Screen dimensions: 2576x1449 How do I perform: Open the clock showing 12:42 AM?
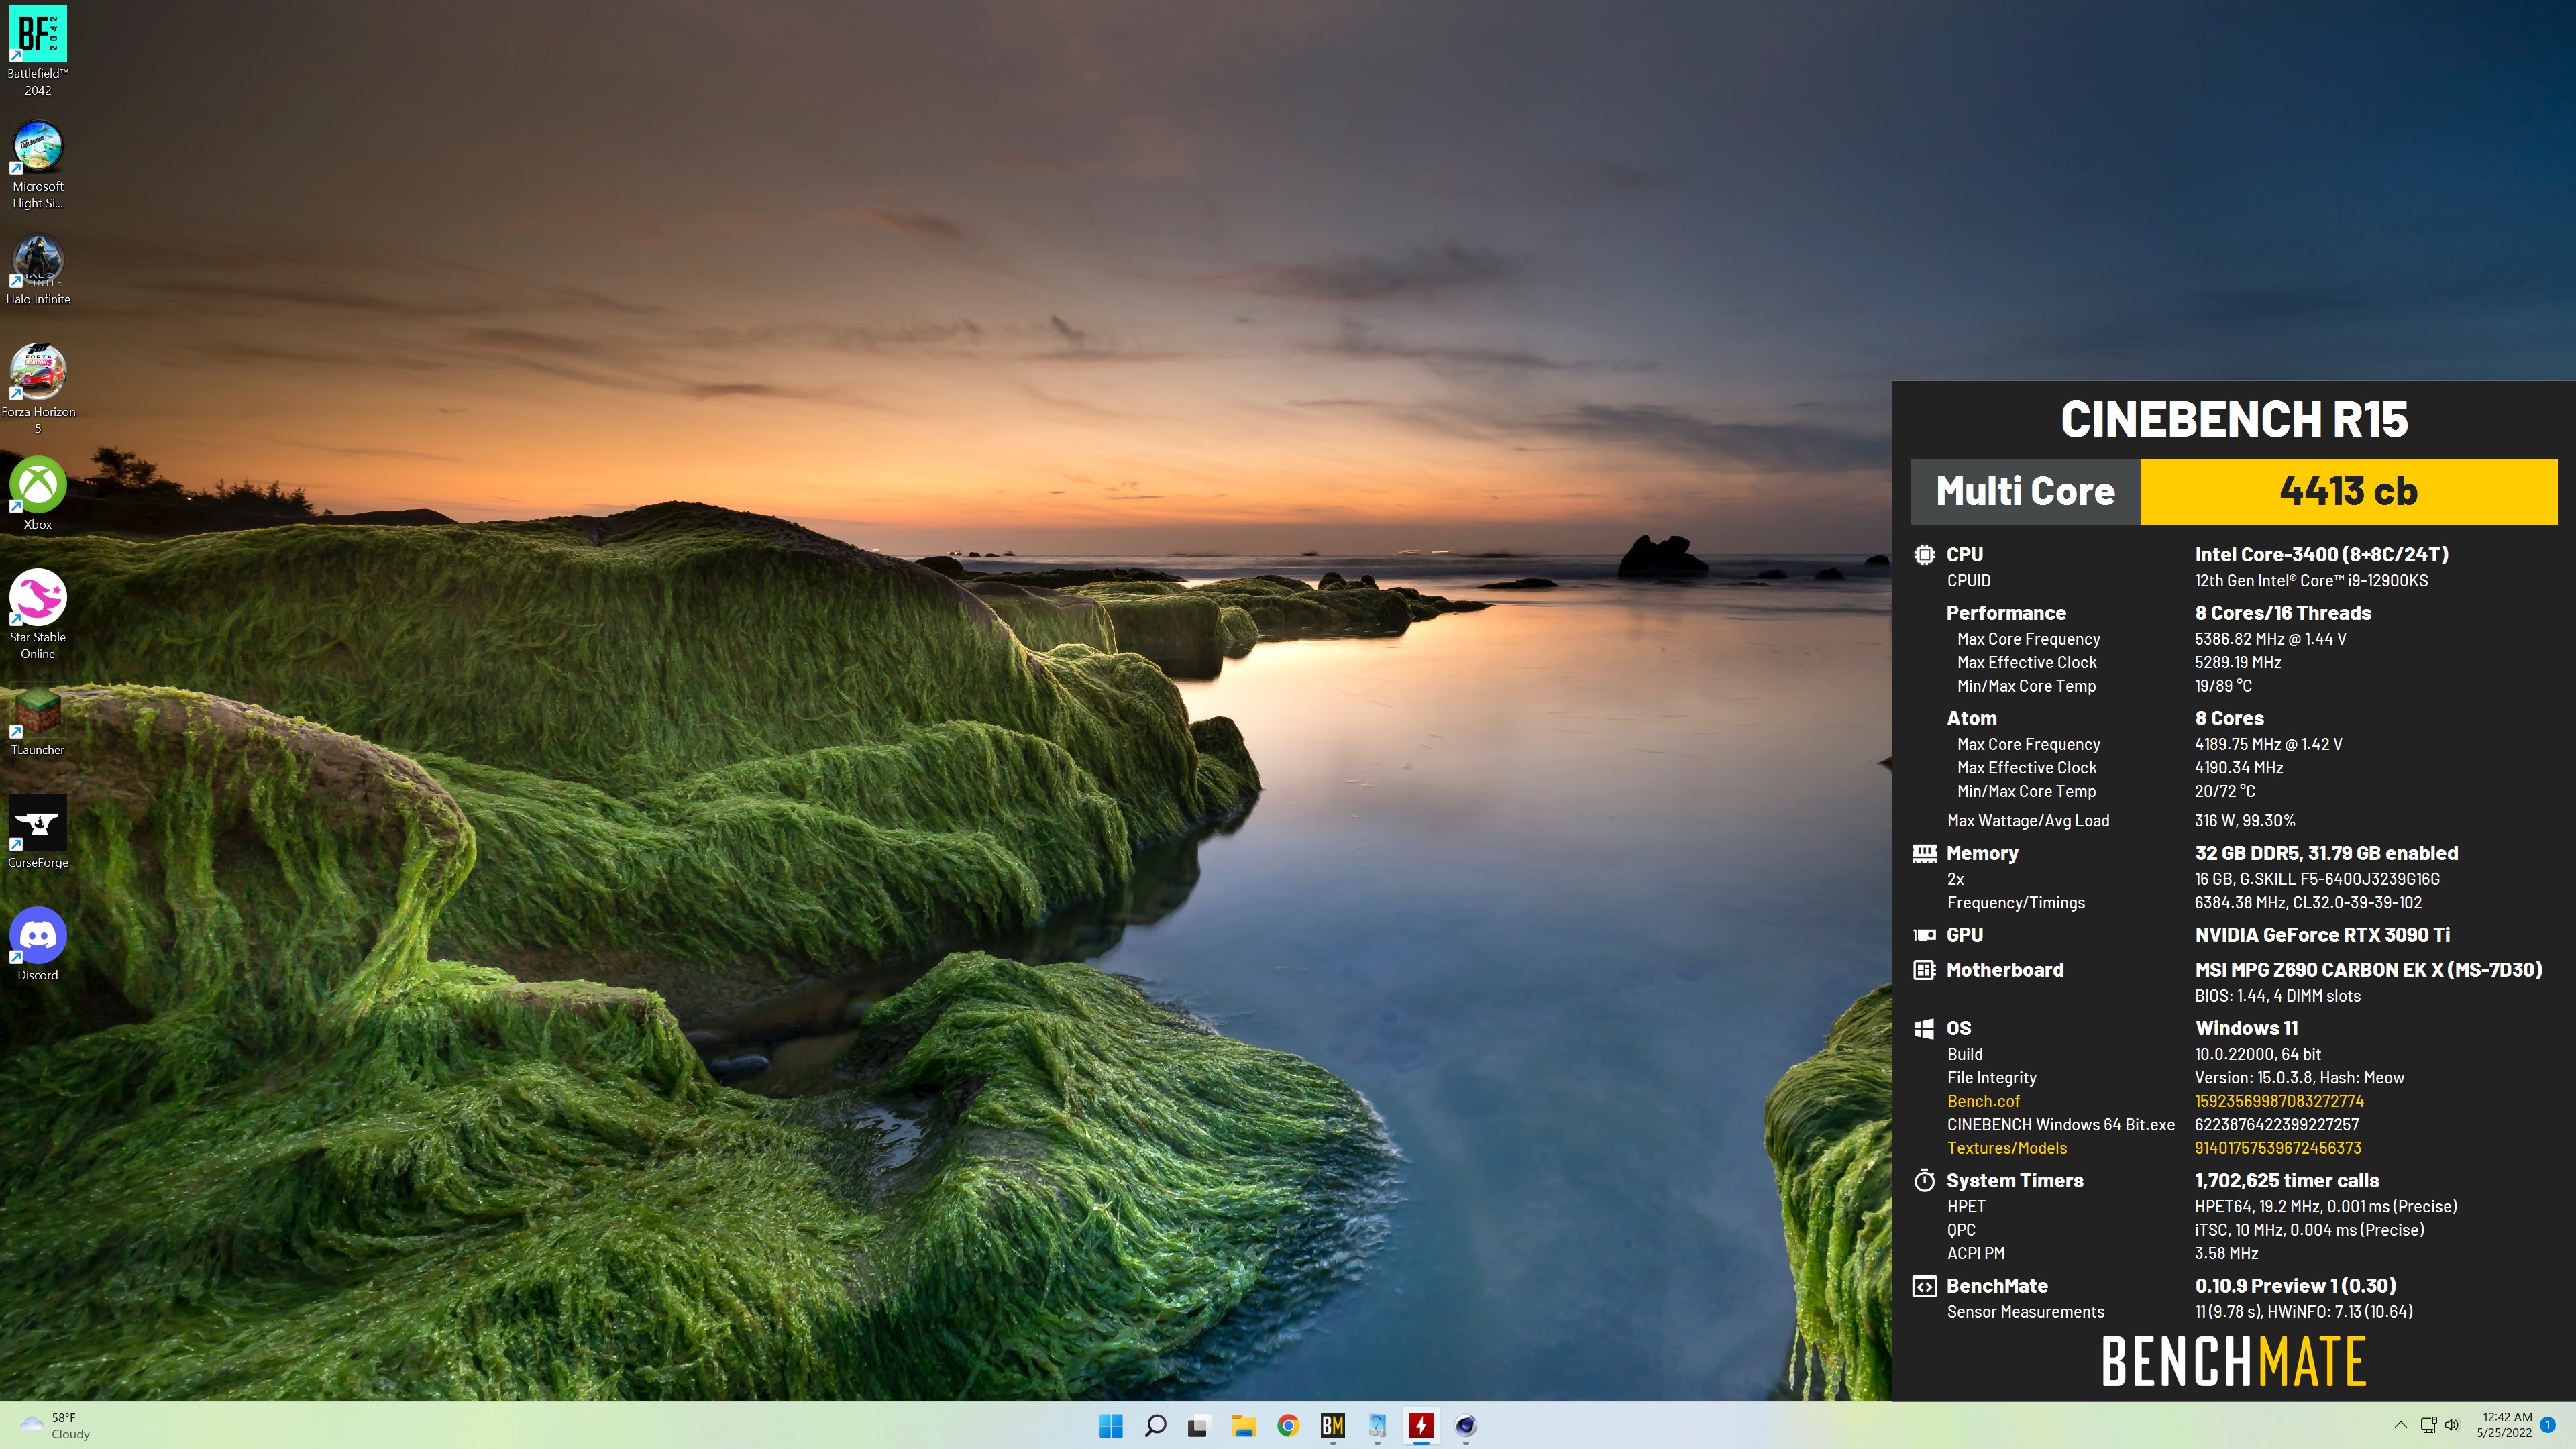click(2505, 1425)
